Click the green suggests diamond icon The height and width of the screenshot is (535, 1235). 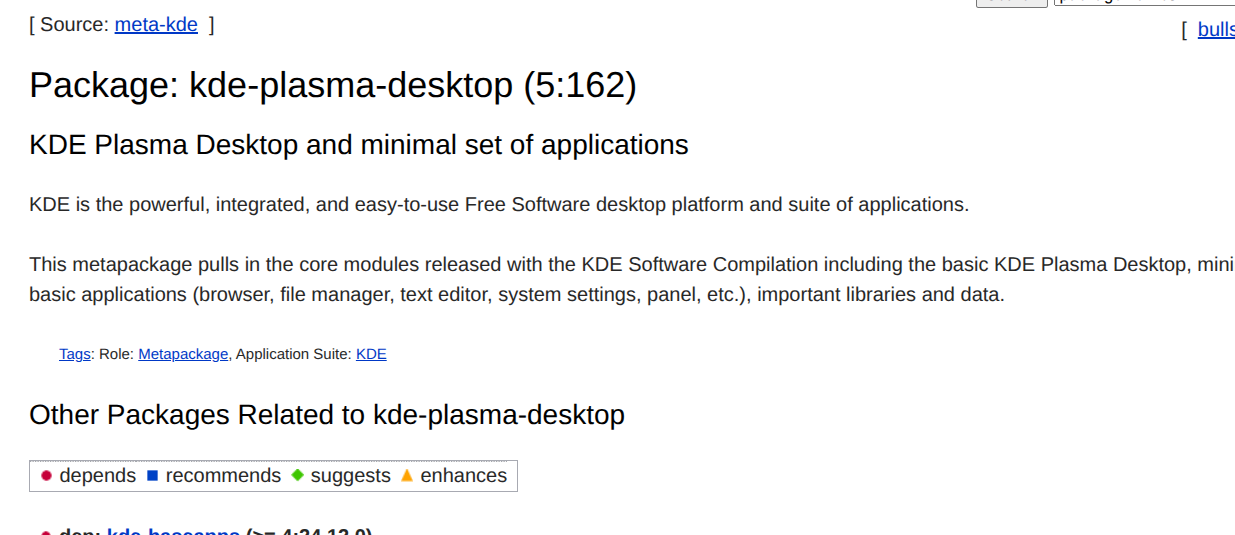(297, 476)
